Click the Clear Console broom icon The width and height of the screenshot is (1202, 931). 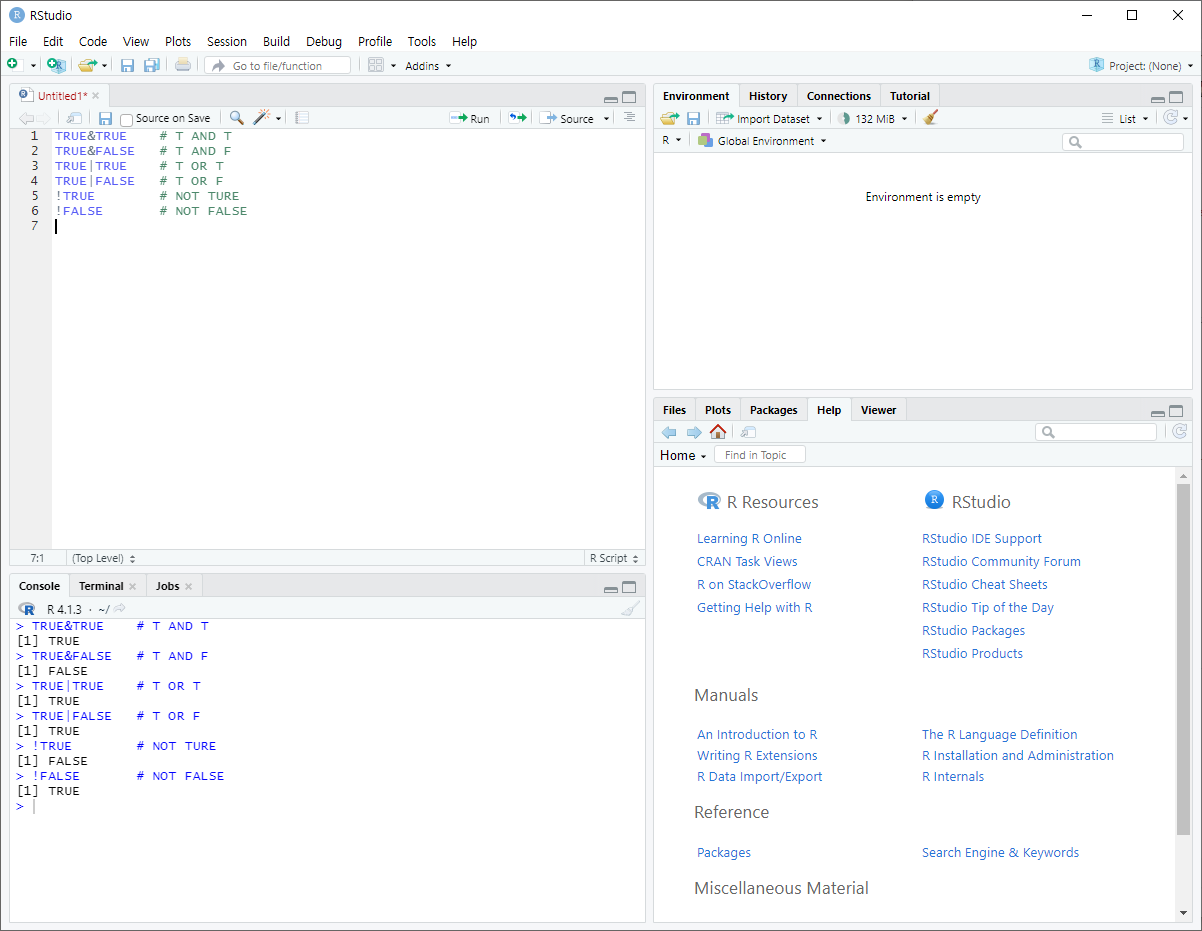630,609
